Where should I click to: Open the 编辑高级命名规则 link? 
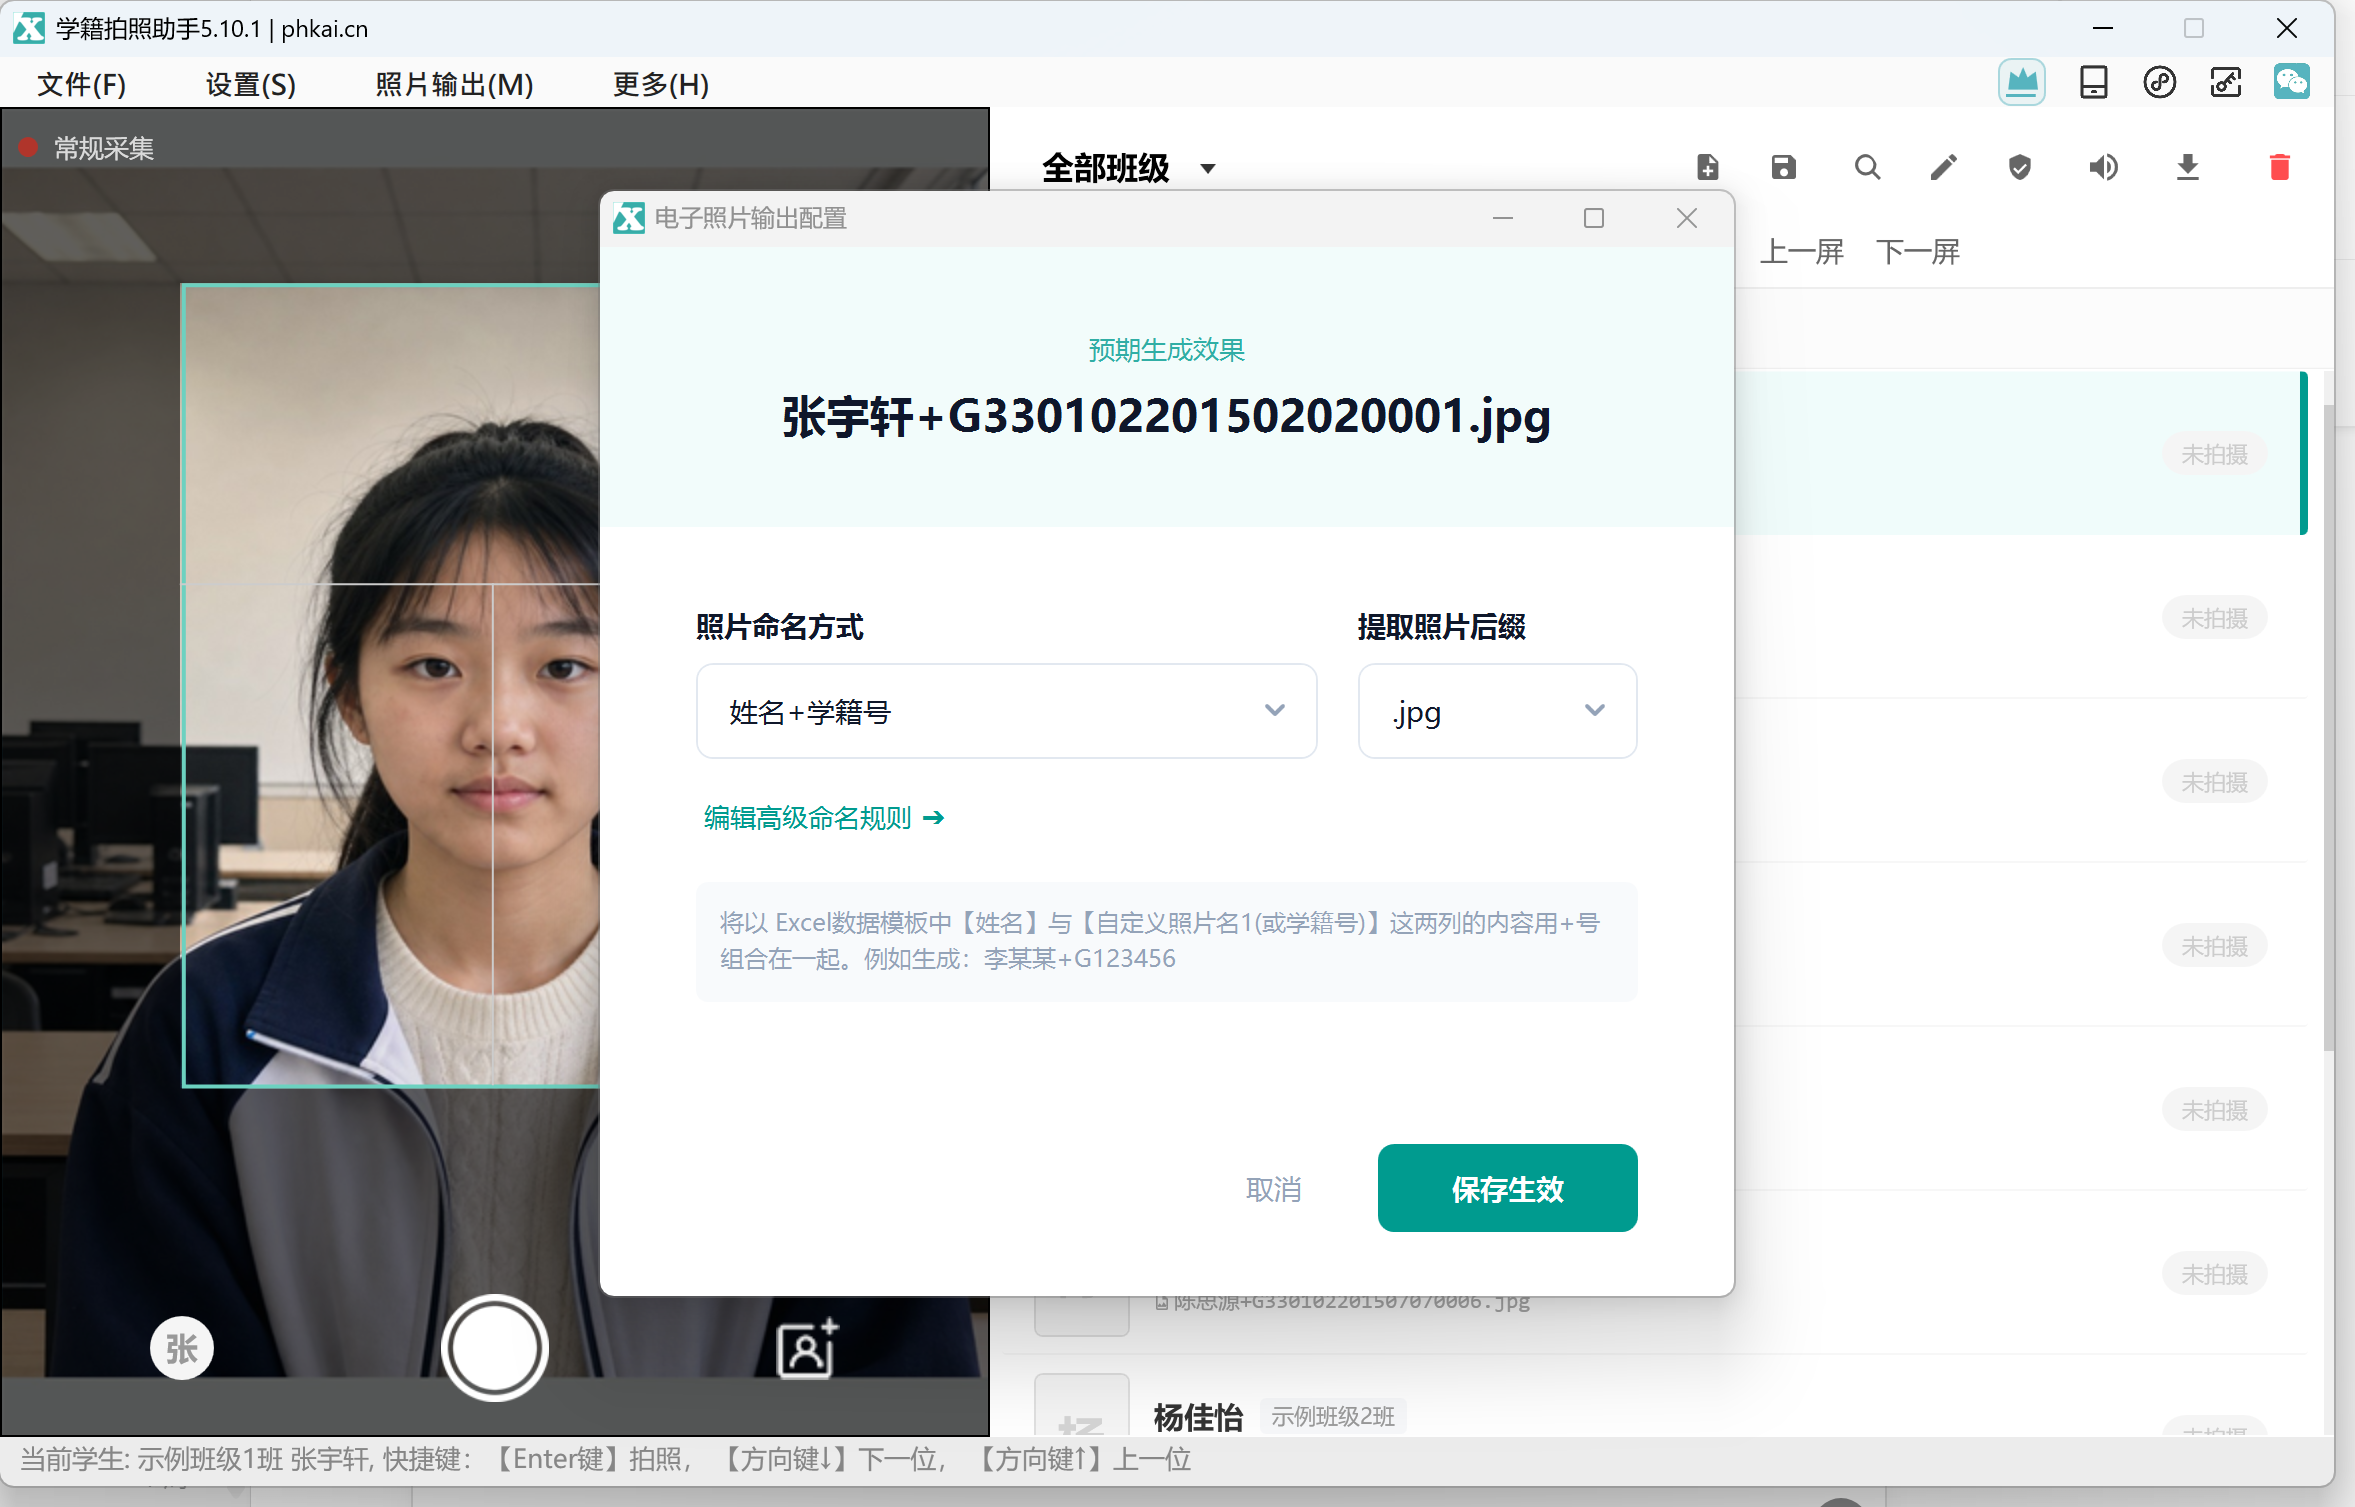click(824, 818)
